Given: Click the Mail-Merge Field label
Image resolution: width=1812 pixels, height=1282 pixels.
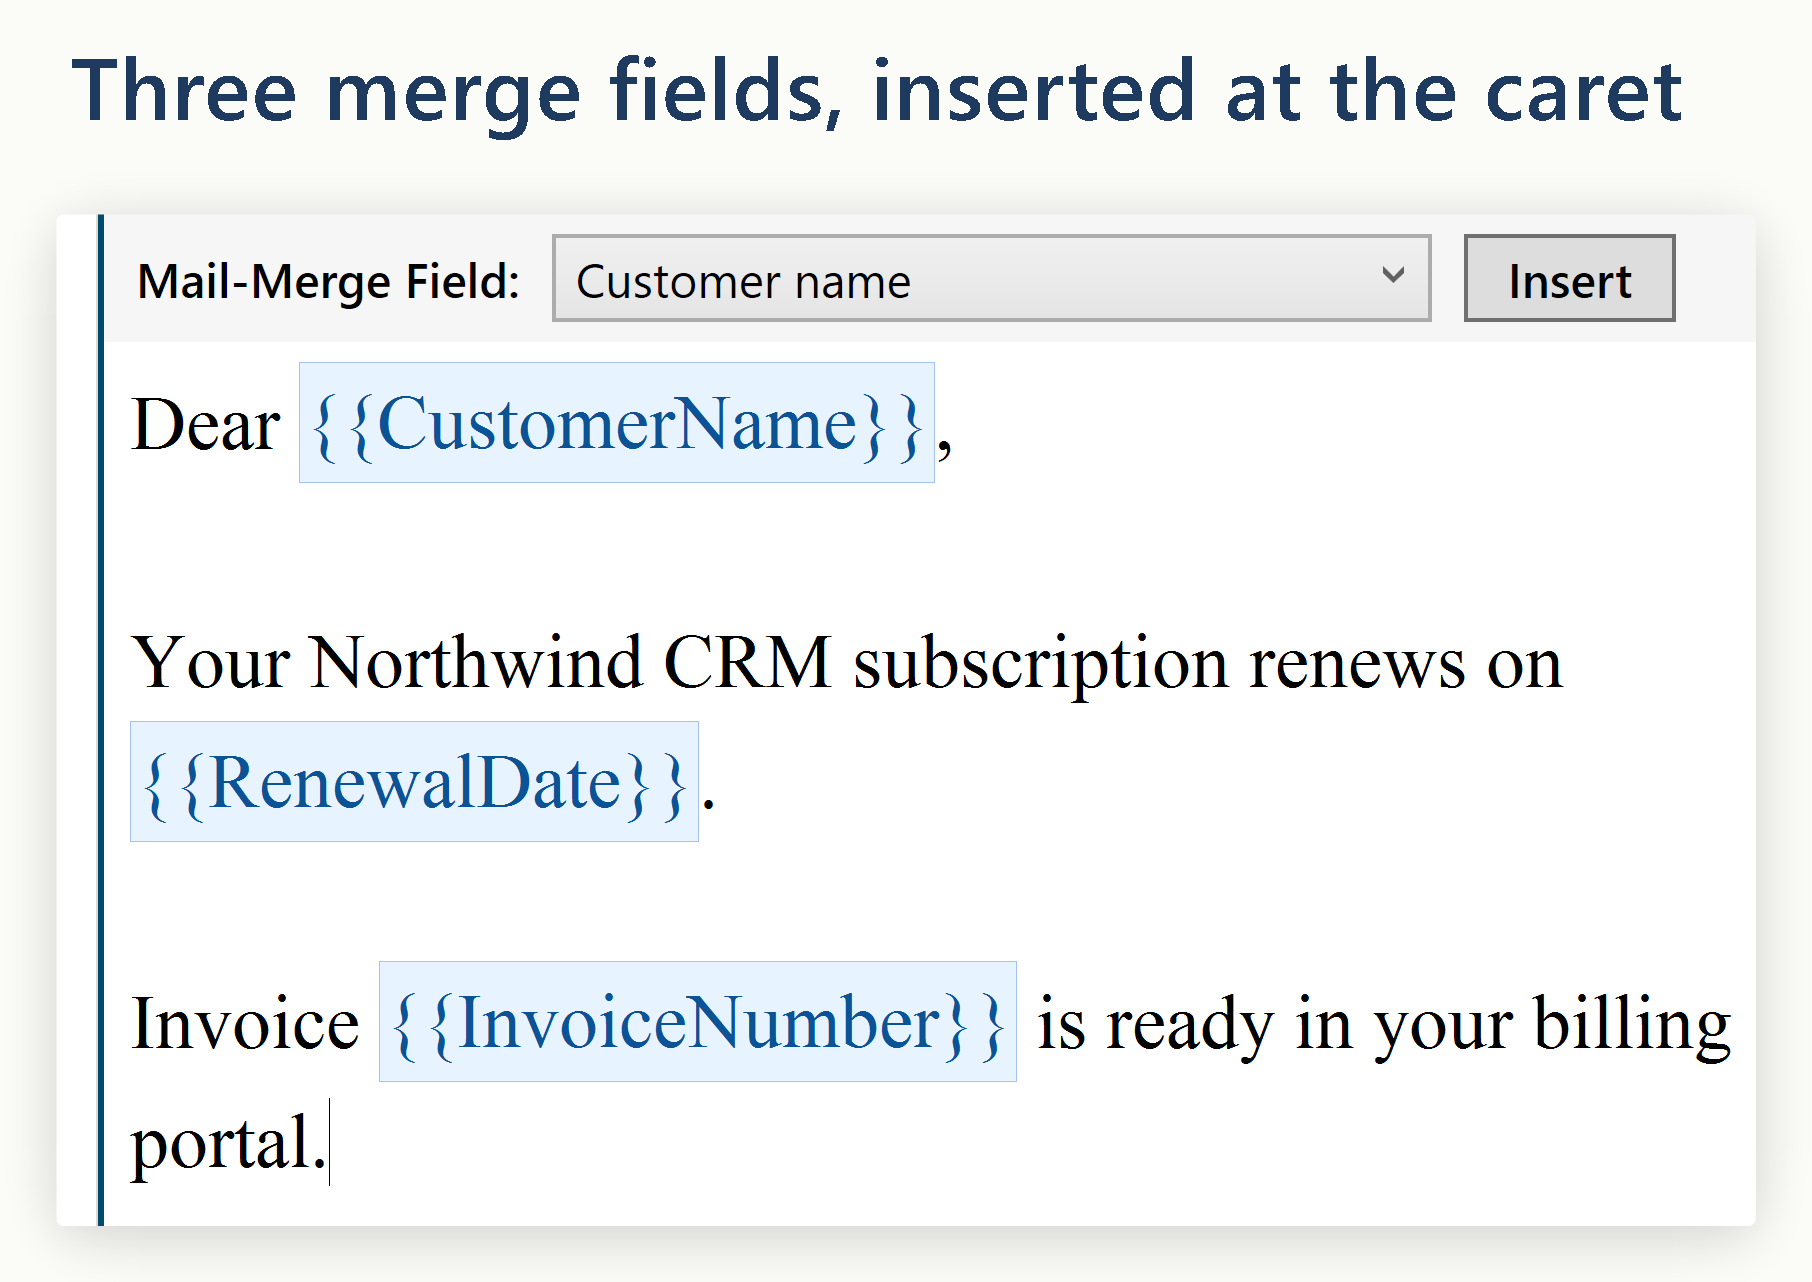Looking at the screenshot, I should (x=329, y=281).
